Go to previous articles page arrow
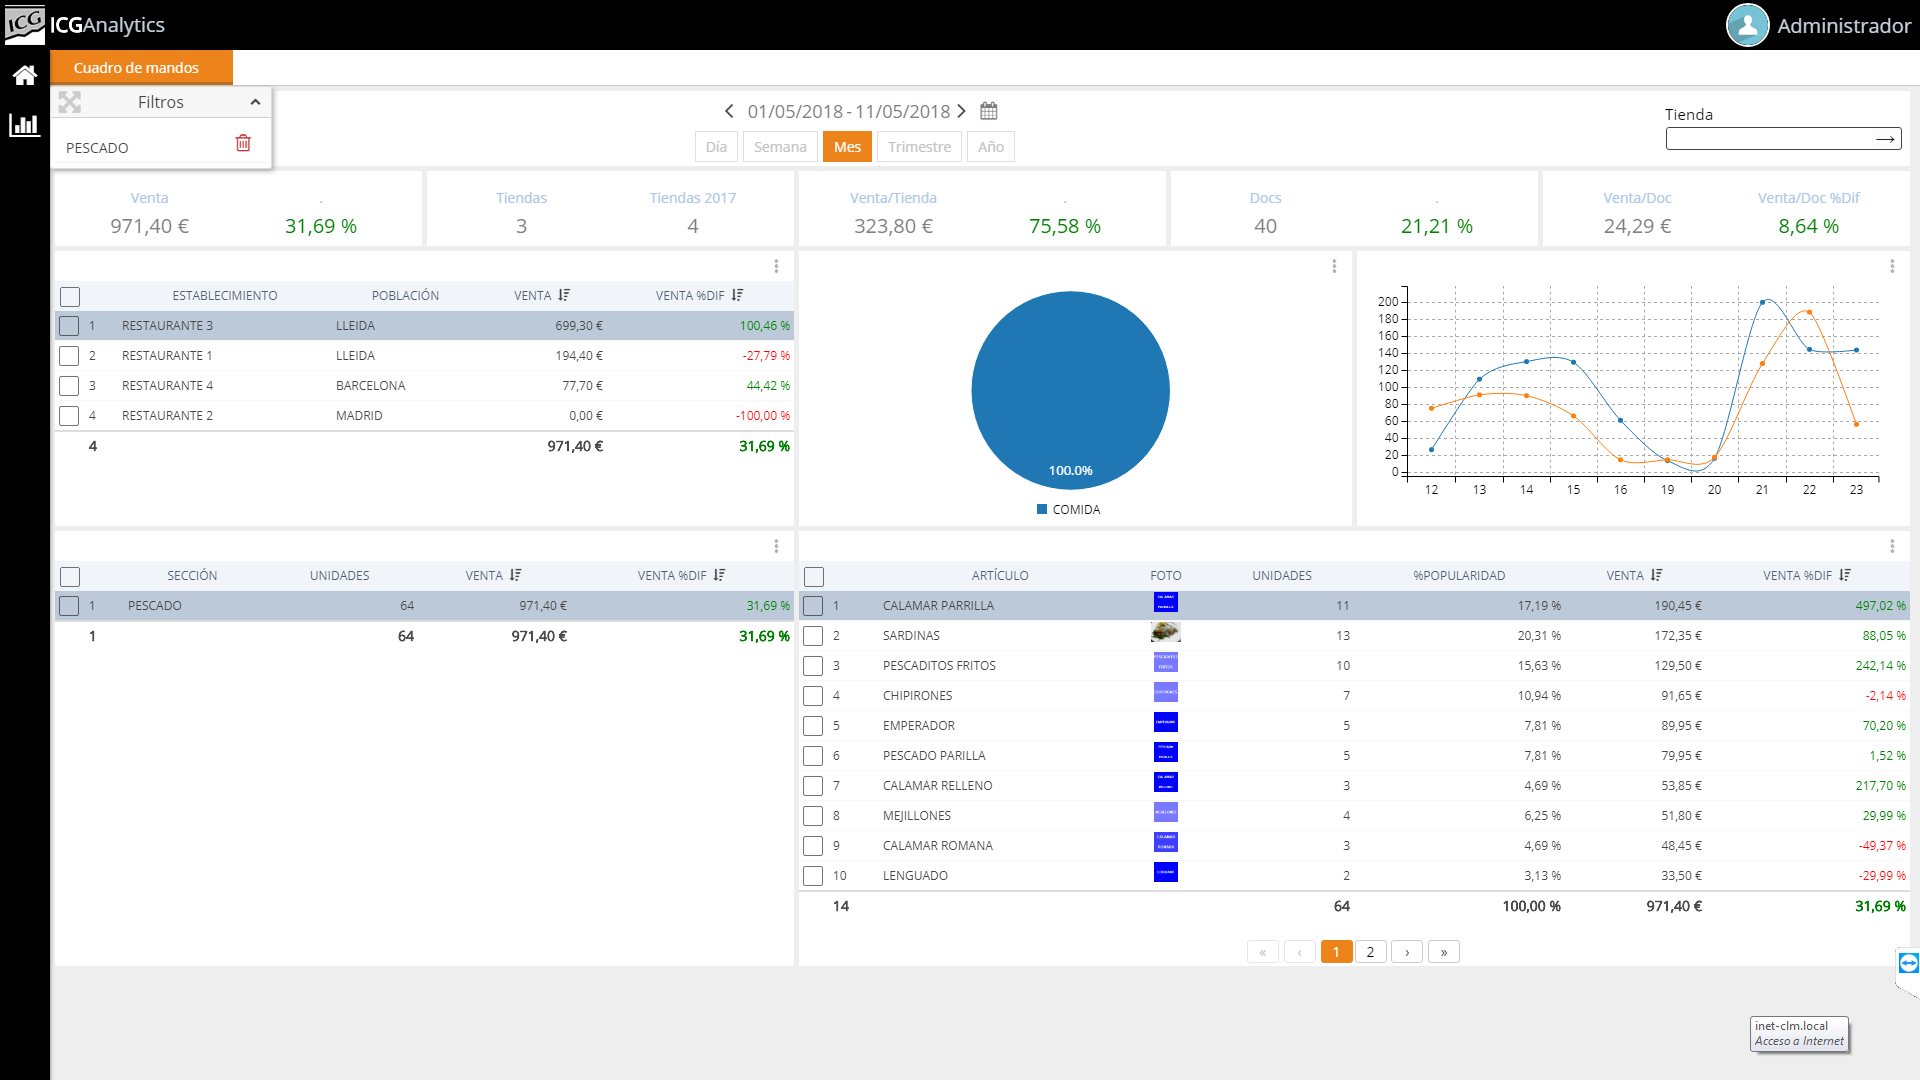This screenshot has height=1080, width=1920. click(1299, 952)
